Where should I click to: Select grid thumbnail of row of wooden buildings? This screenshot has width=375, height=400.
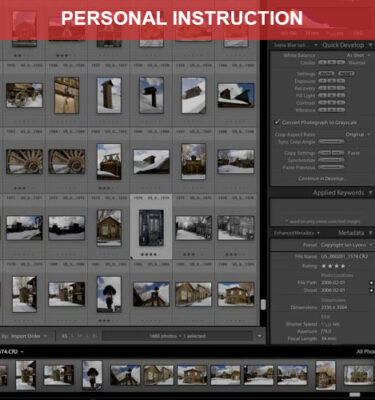point(194,294)
